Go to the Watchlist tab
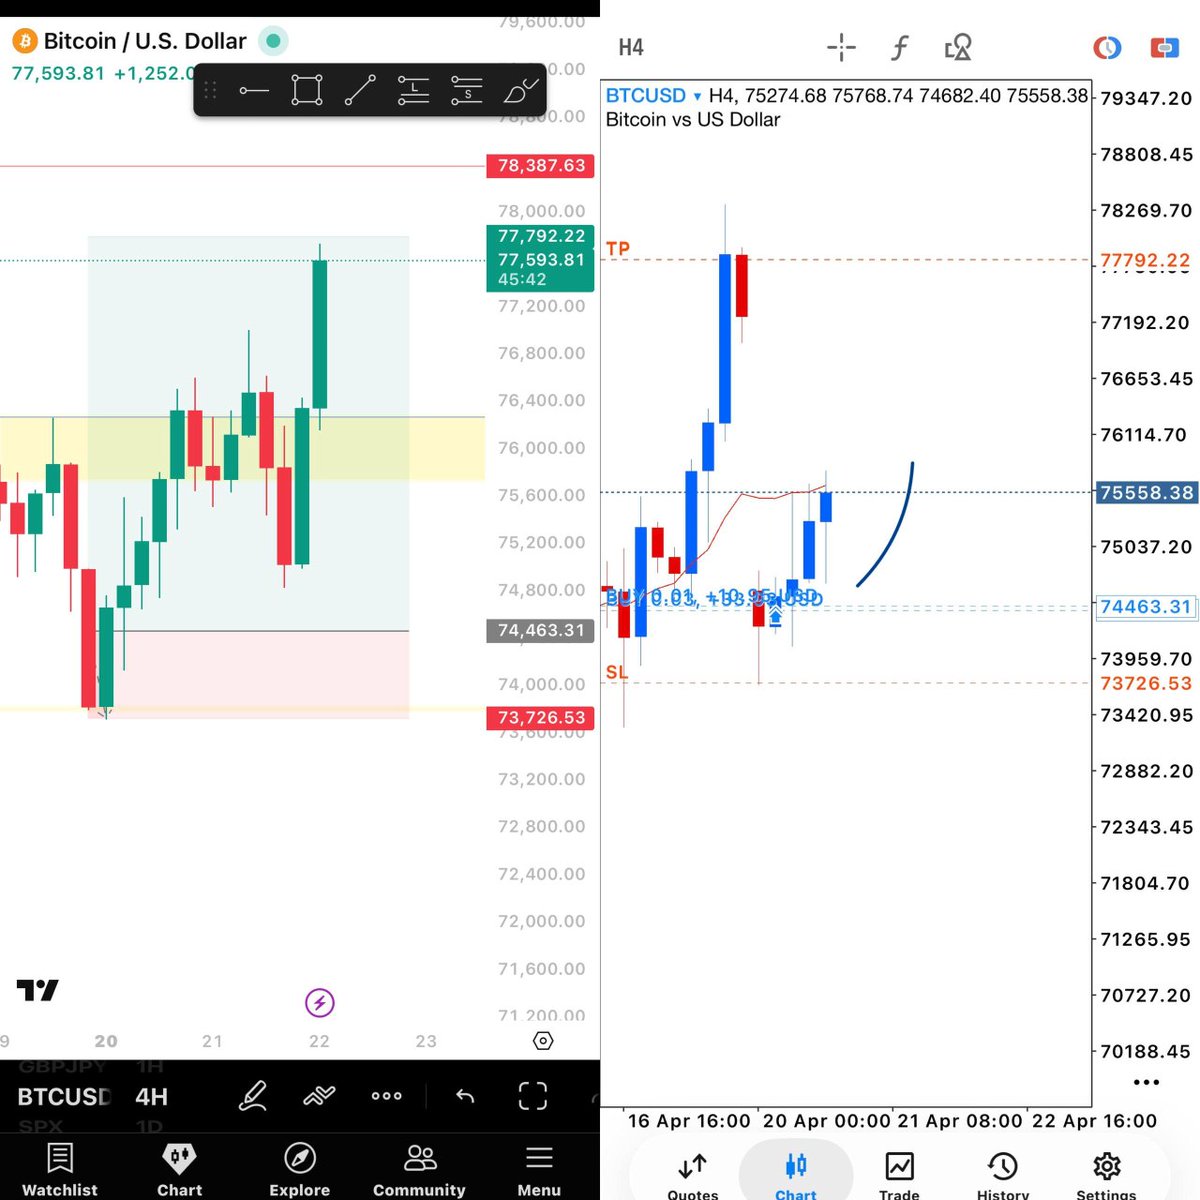The image size is (1200, 1200). 60,1170
